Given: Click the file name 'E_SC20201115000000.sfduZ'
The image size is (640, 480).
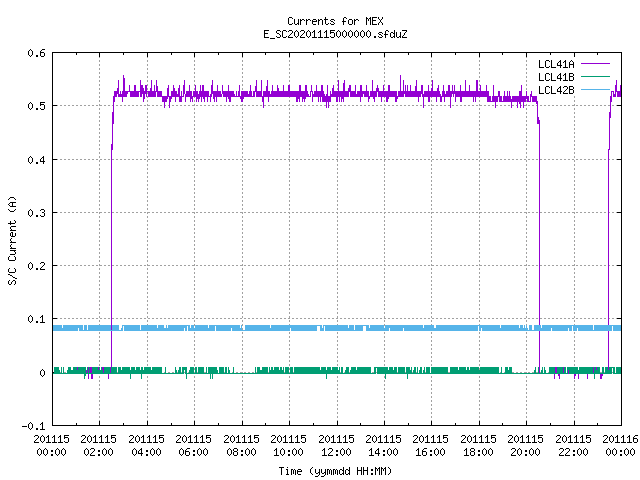Looking at the screenshot, I should (335, 34).
